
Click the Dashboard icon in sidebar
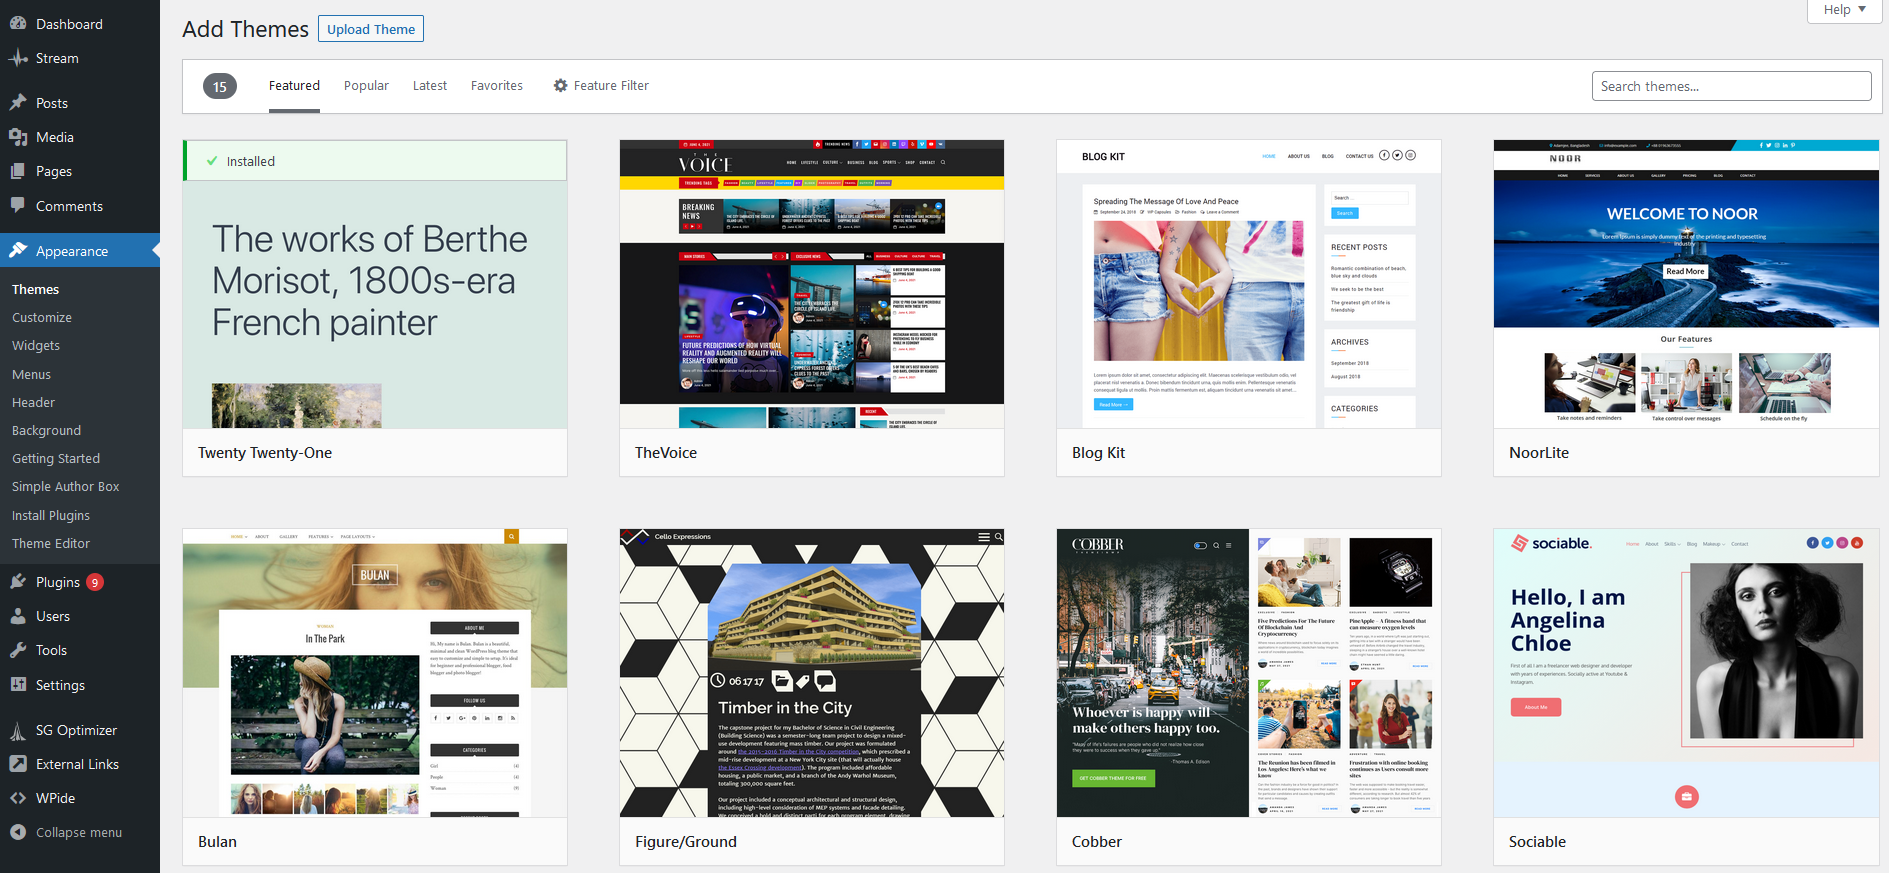[18, 24]
